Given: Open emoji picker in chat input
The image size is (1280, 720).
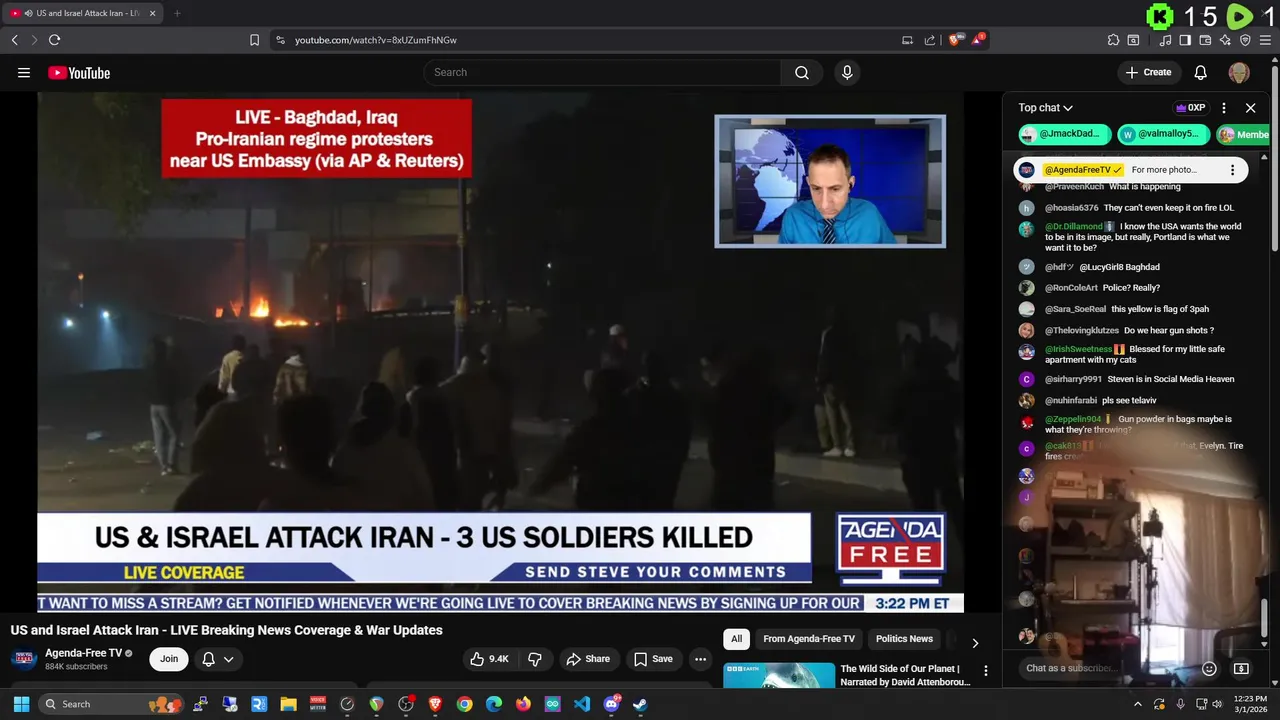Looking at the screenshot, I should pyautogui.click(x=1209, y=668).
